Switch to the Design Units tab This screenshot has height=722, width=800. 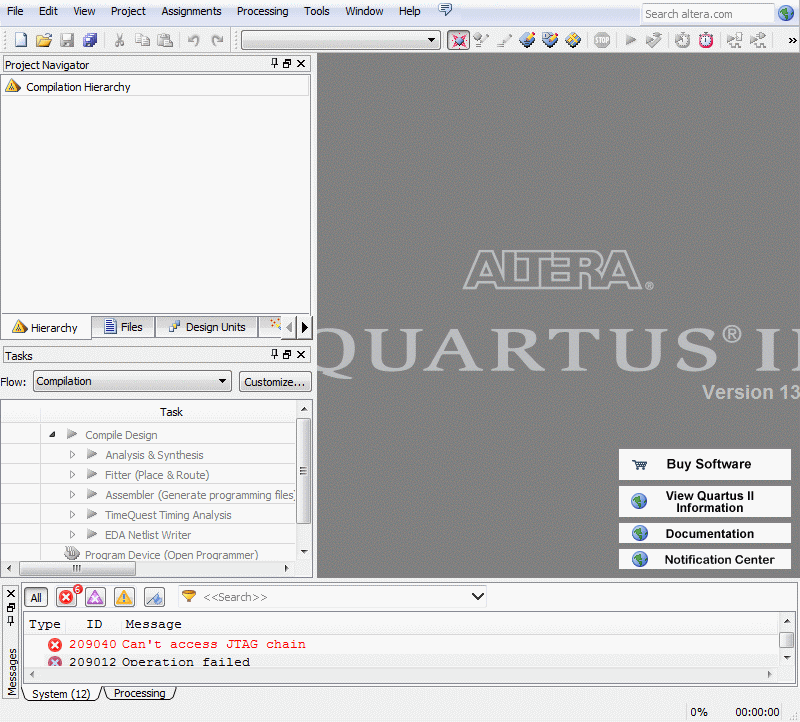tap(207, 327)
